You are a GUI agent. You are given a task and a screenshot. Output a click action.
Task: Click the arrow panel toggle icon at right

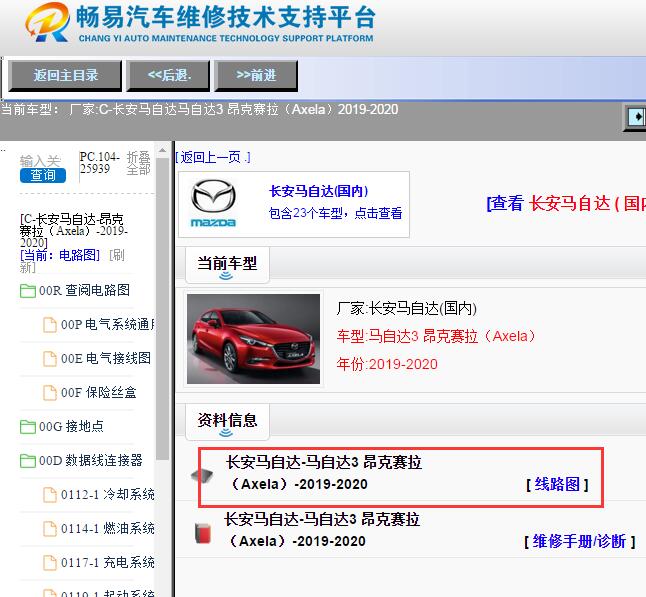click(x=636, y=117)
